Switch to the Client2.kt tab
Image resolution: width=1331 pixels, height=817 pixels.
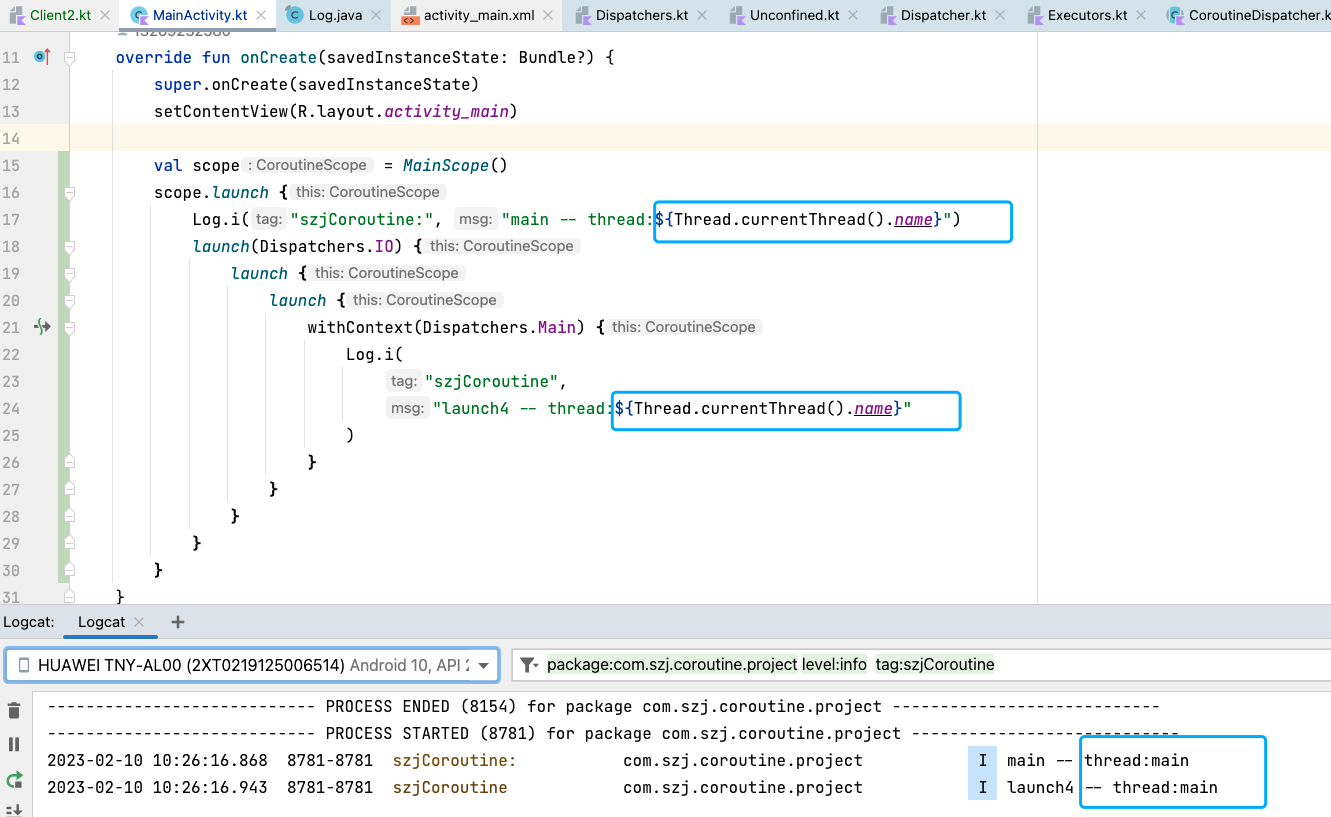click(60, 15)
